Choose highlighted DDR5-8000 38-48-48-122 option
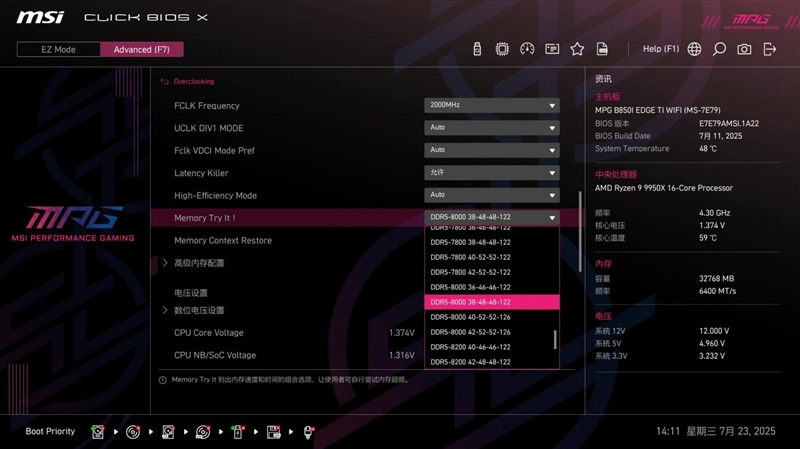This screenshot has width=800, height=449. (x=492, y=302)
